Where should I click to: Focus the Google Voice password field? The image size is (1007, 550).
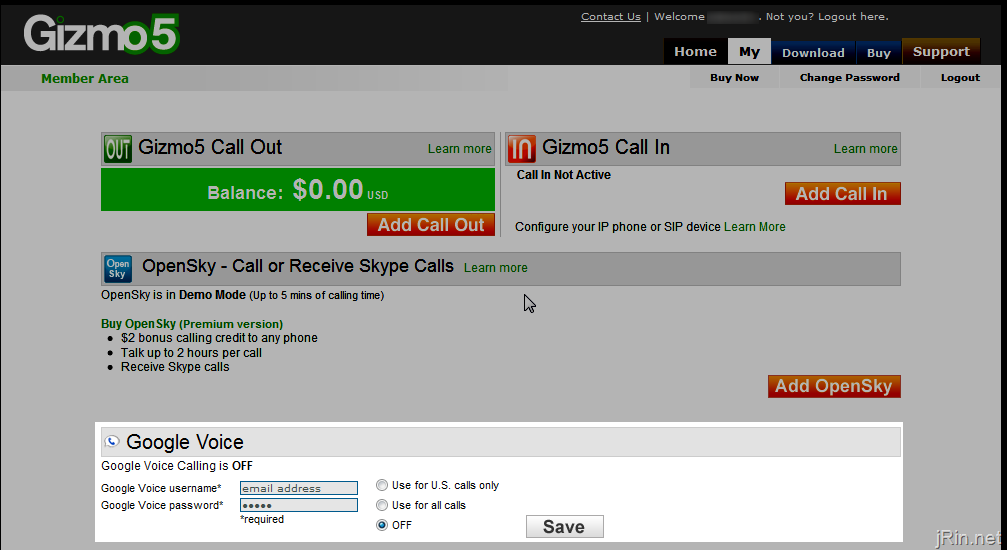[299, 505]
